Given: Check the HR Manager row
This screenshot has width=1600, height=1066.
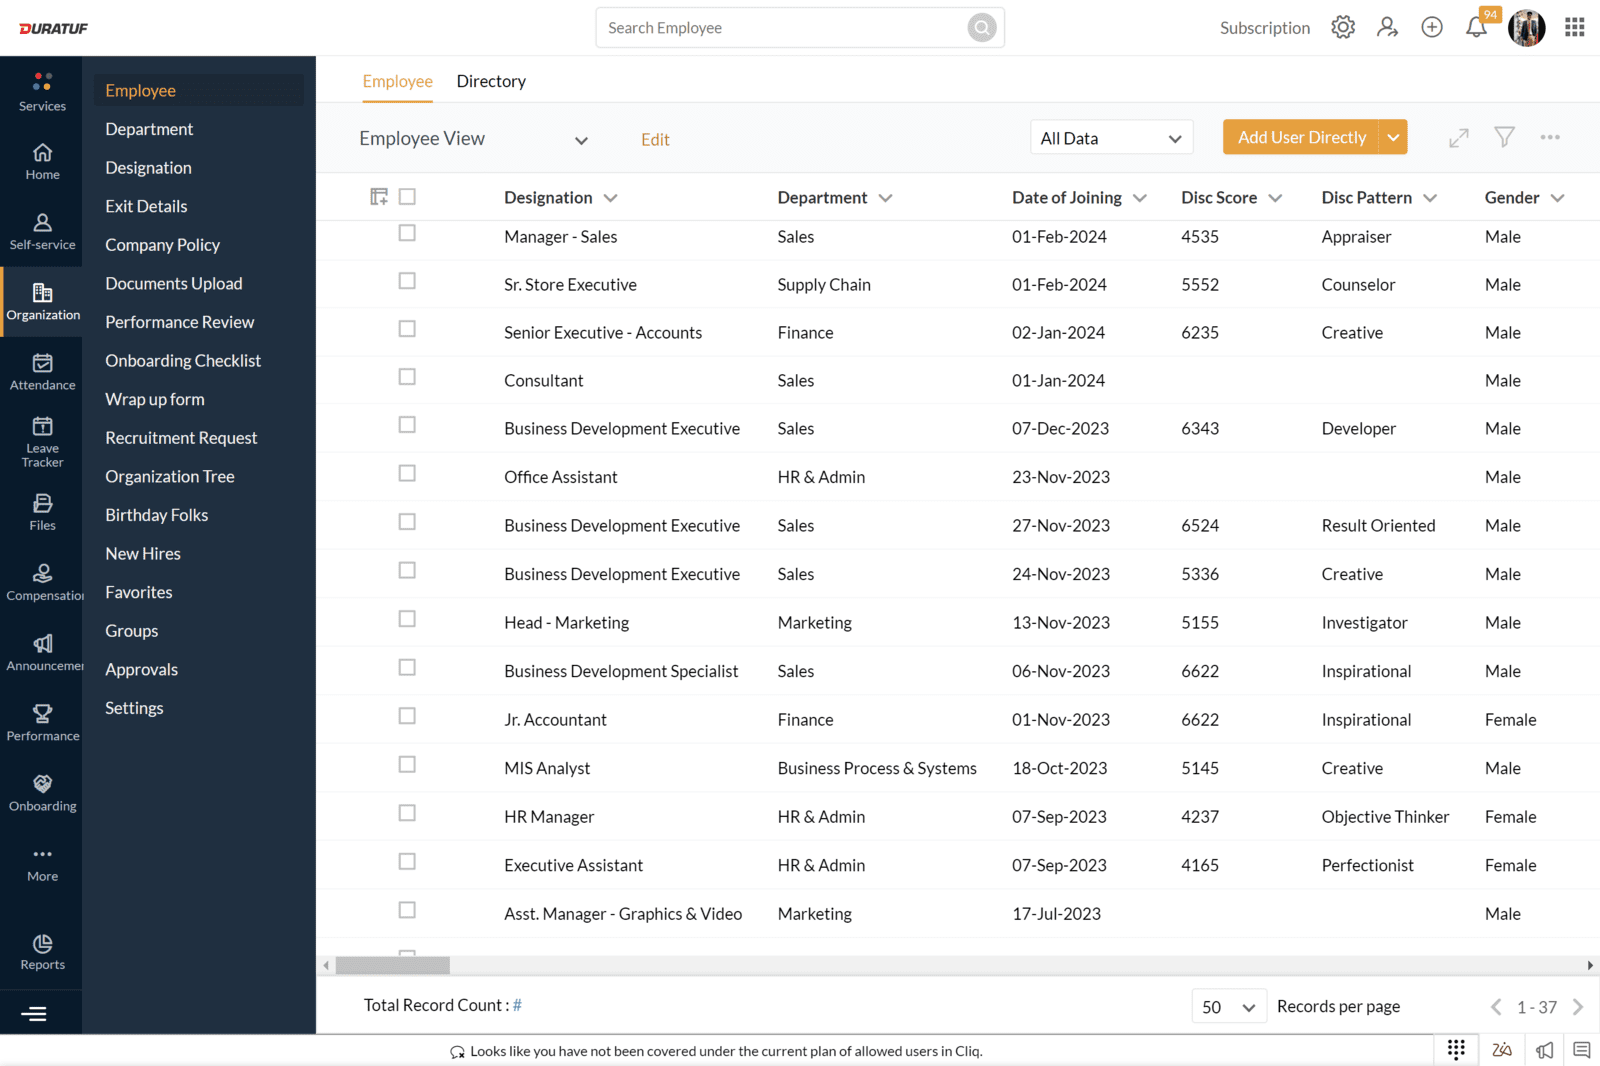Looking at the screenshot, I should [x=407, y=813].
